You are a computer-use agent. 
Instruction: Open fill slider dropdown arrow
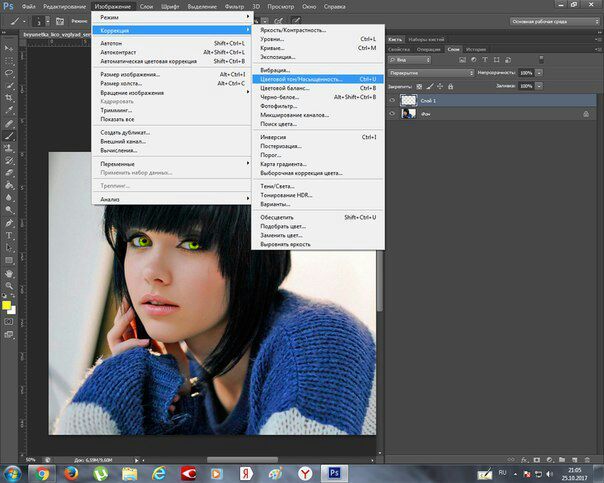539,86
